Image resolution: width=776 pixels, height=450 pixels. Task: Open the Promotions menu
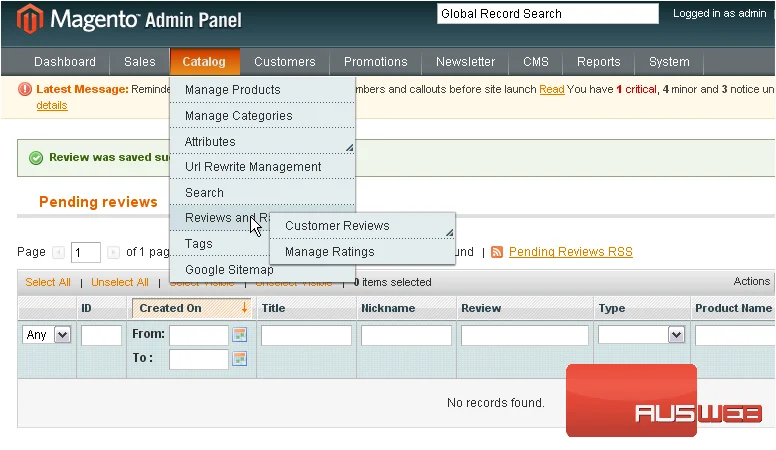(376, 62)
